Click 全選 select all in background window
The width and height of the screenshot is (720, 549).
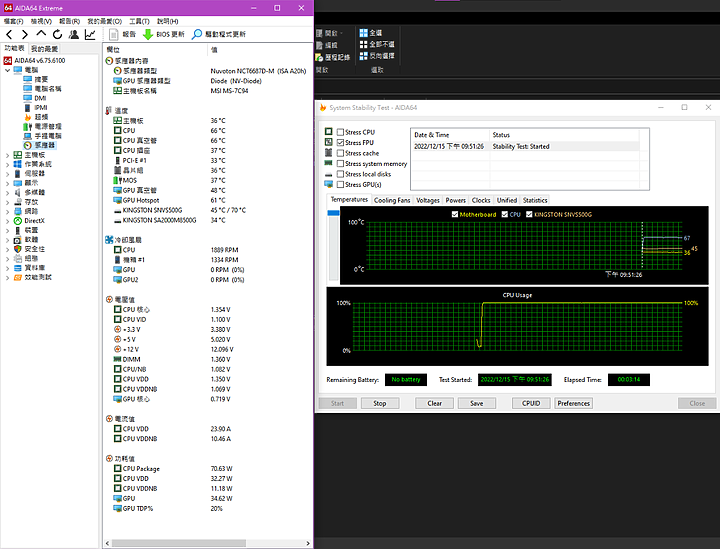[371, 33]
